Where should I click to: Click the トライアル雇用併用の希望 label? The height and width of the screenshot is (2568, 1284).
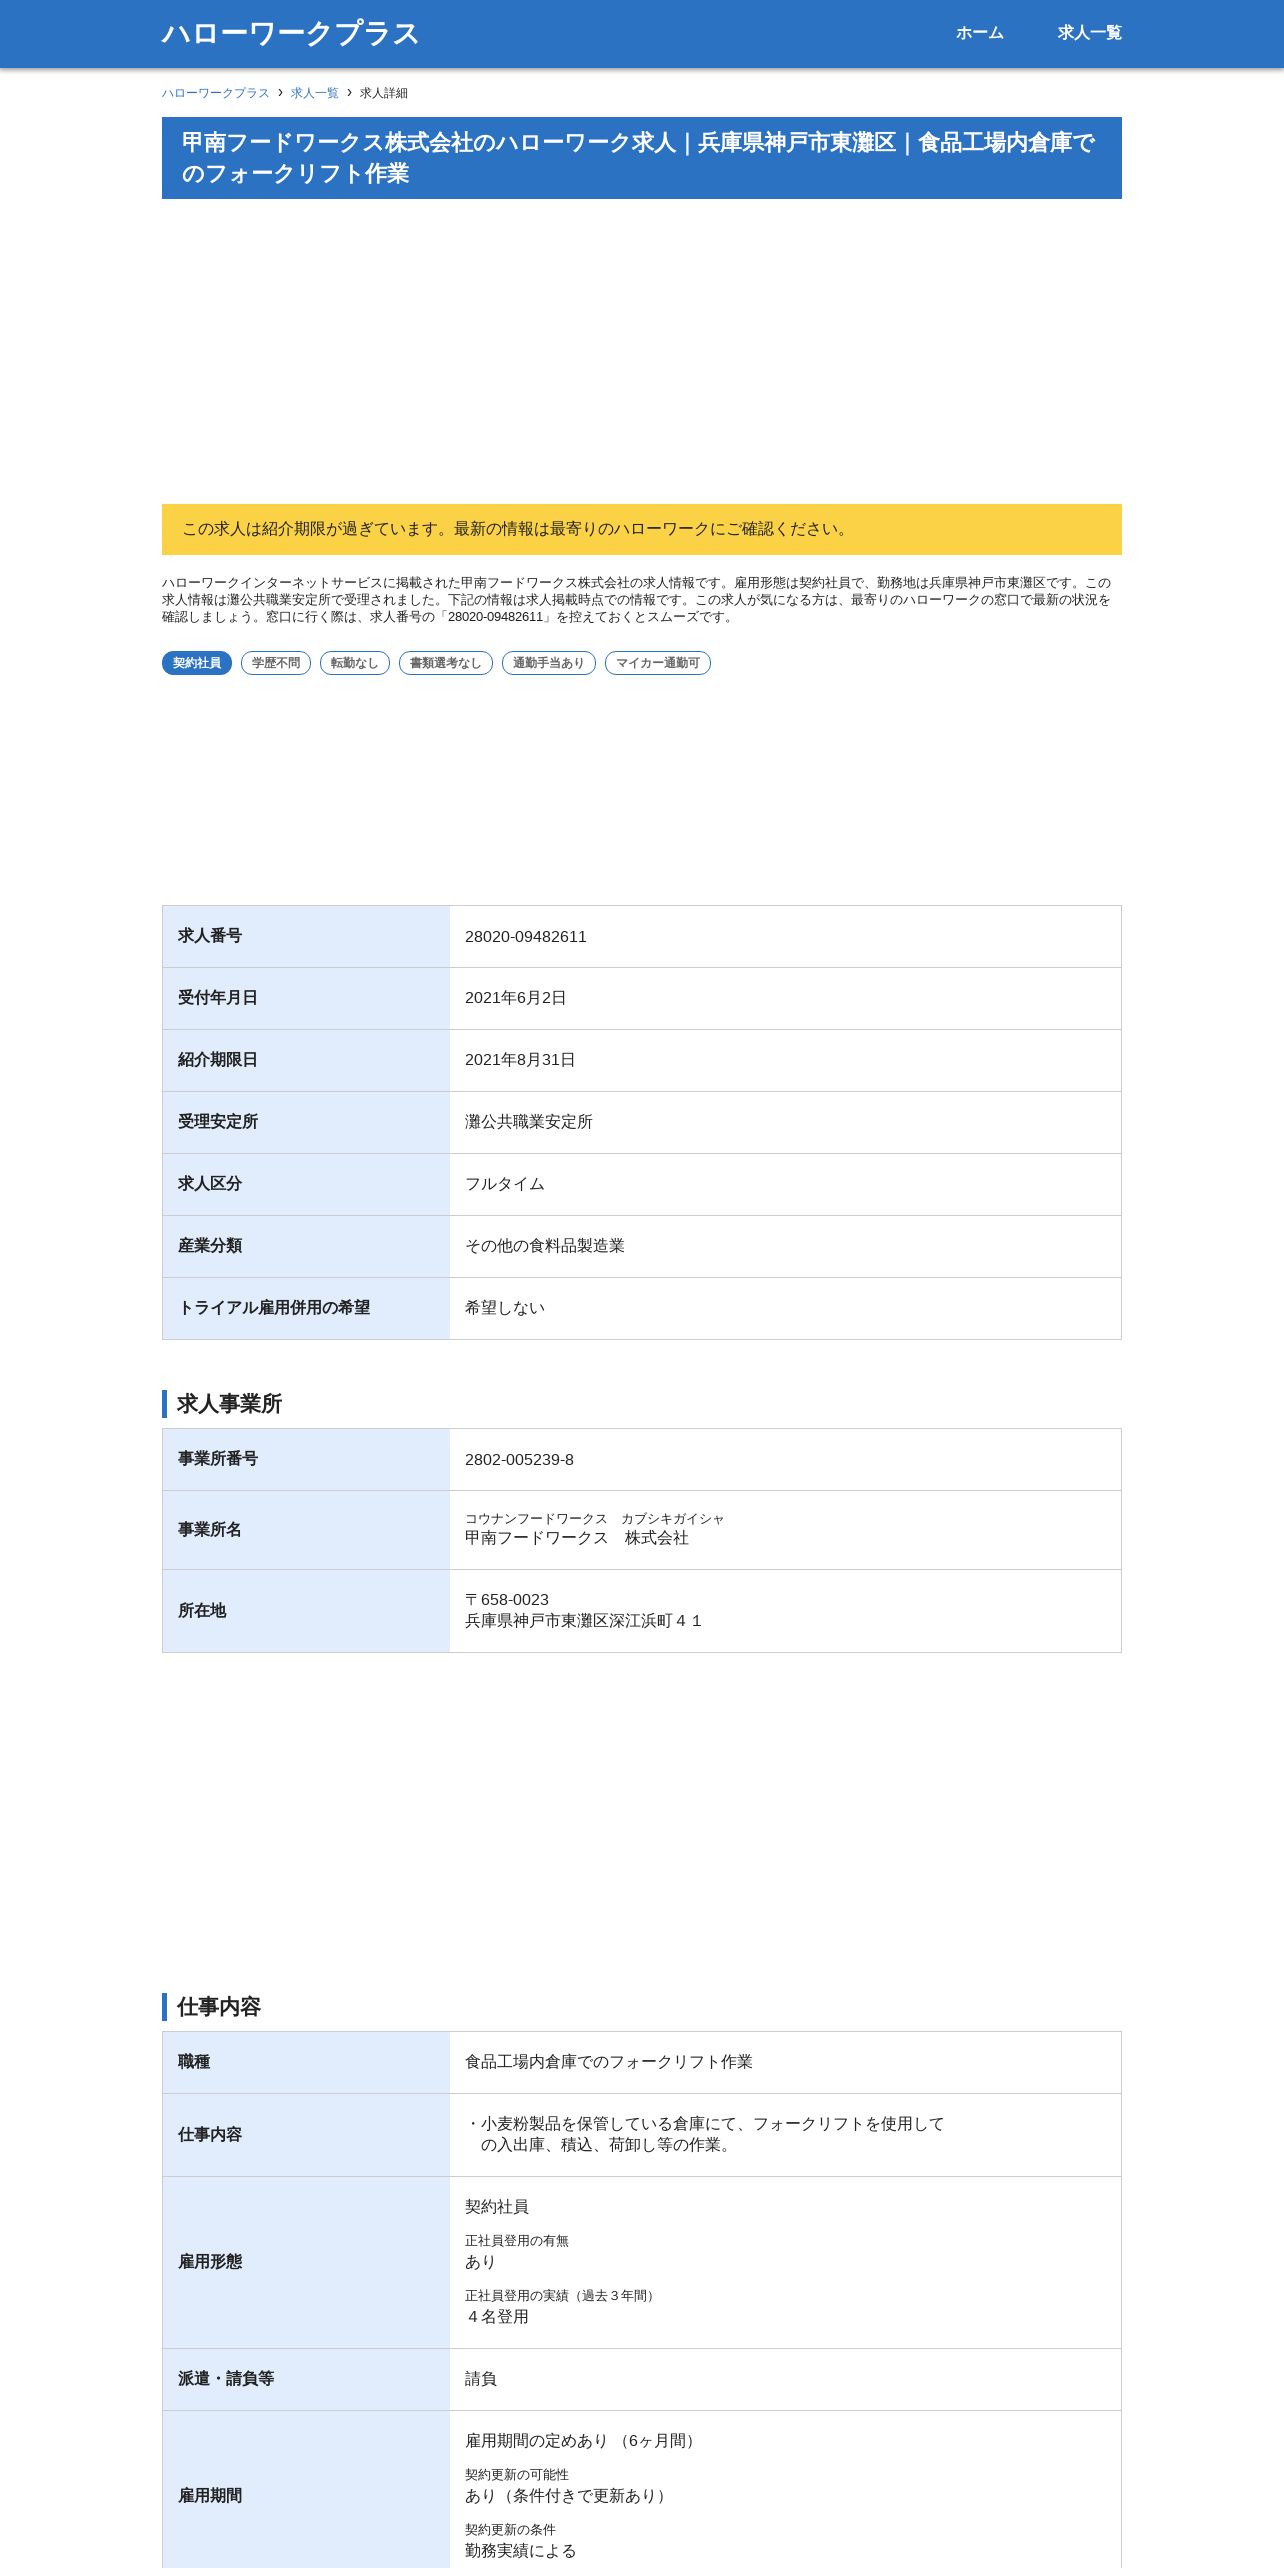274,1308
